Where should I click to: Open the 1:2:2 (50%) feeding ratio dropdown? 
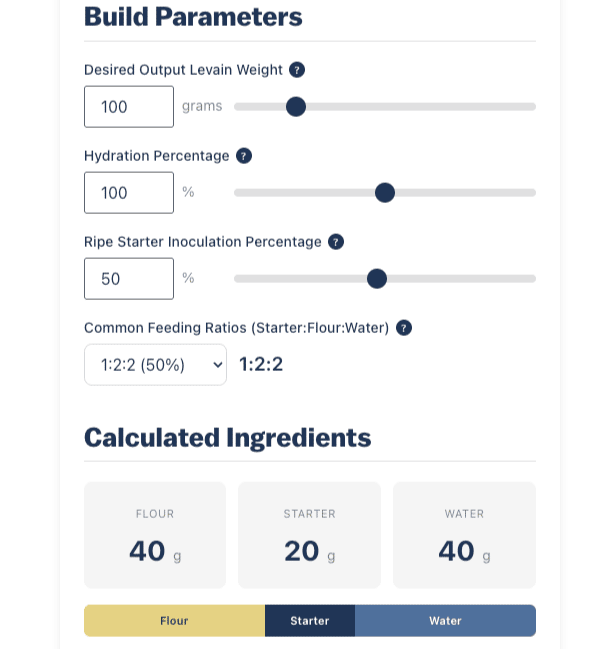point(155,365)
